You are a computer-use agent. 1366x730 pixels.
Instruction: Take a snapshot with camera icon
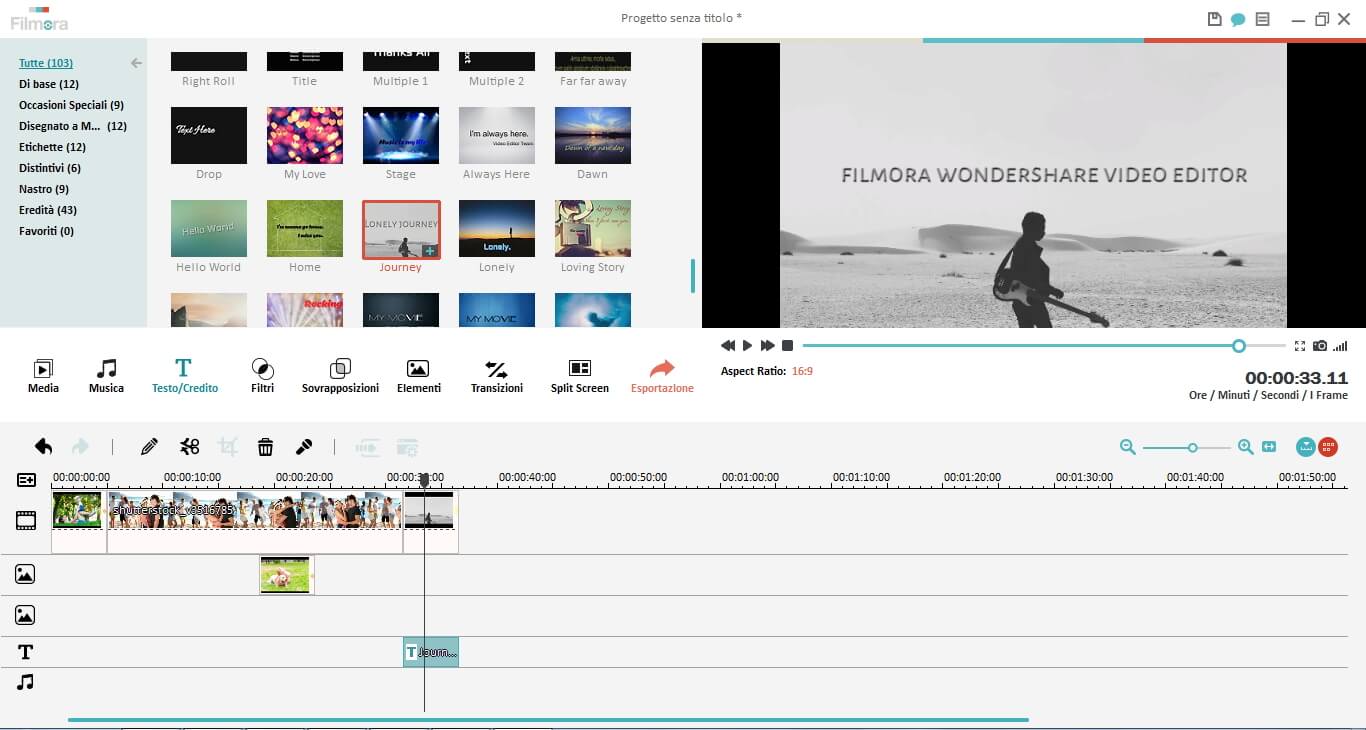[1320, 345]
